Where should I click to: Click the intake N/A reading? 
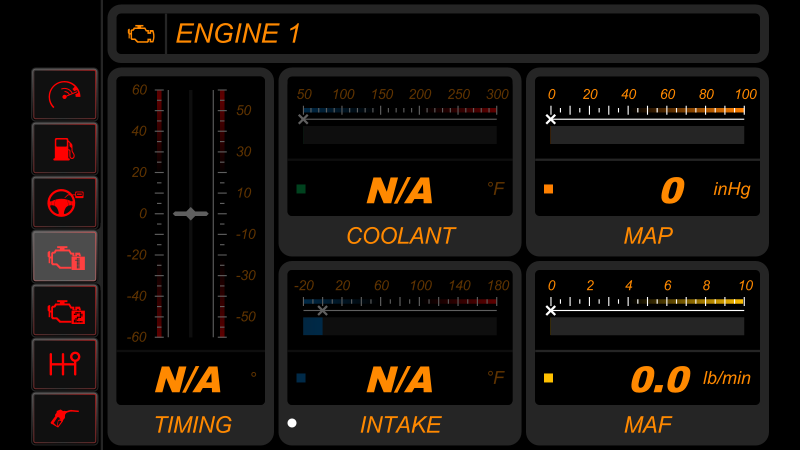pos(399,380)
